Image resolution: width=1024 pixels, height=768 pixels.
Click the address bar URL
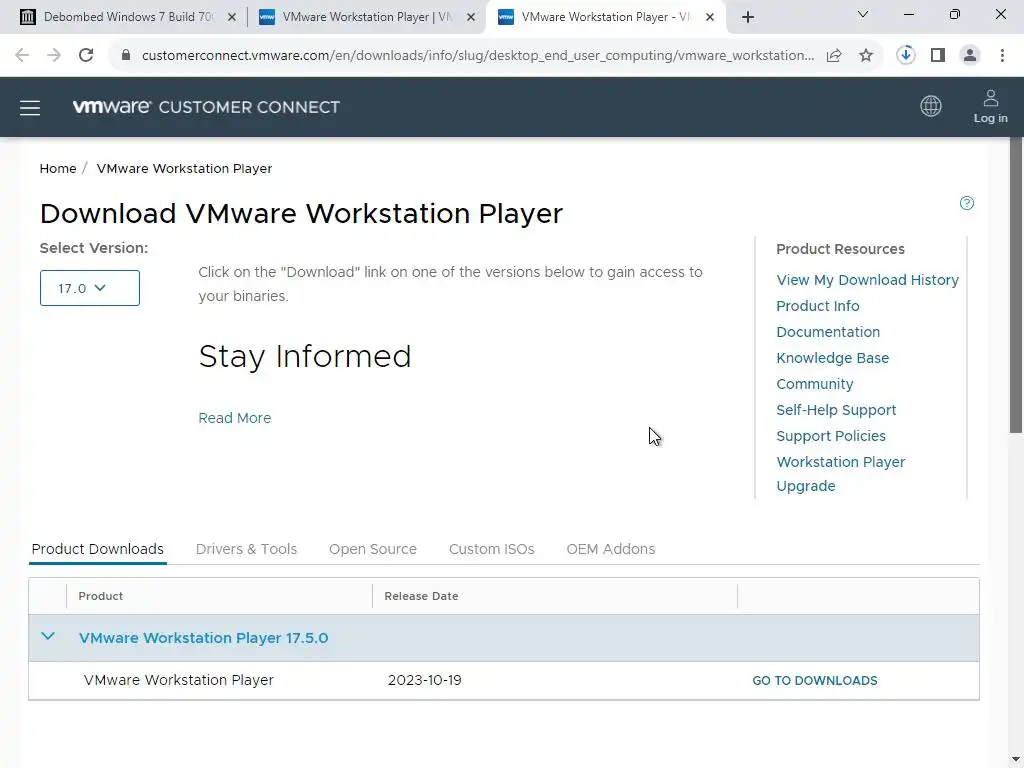(477, 56)
